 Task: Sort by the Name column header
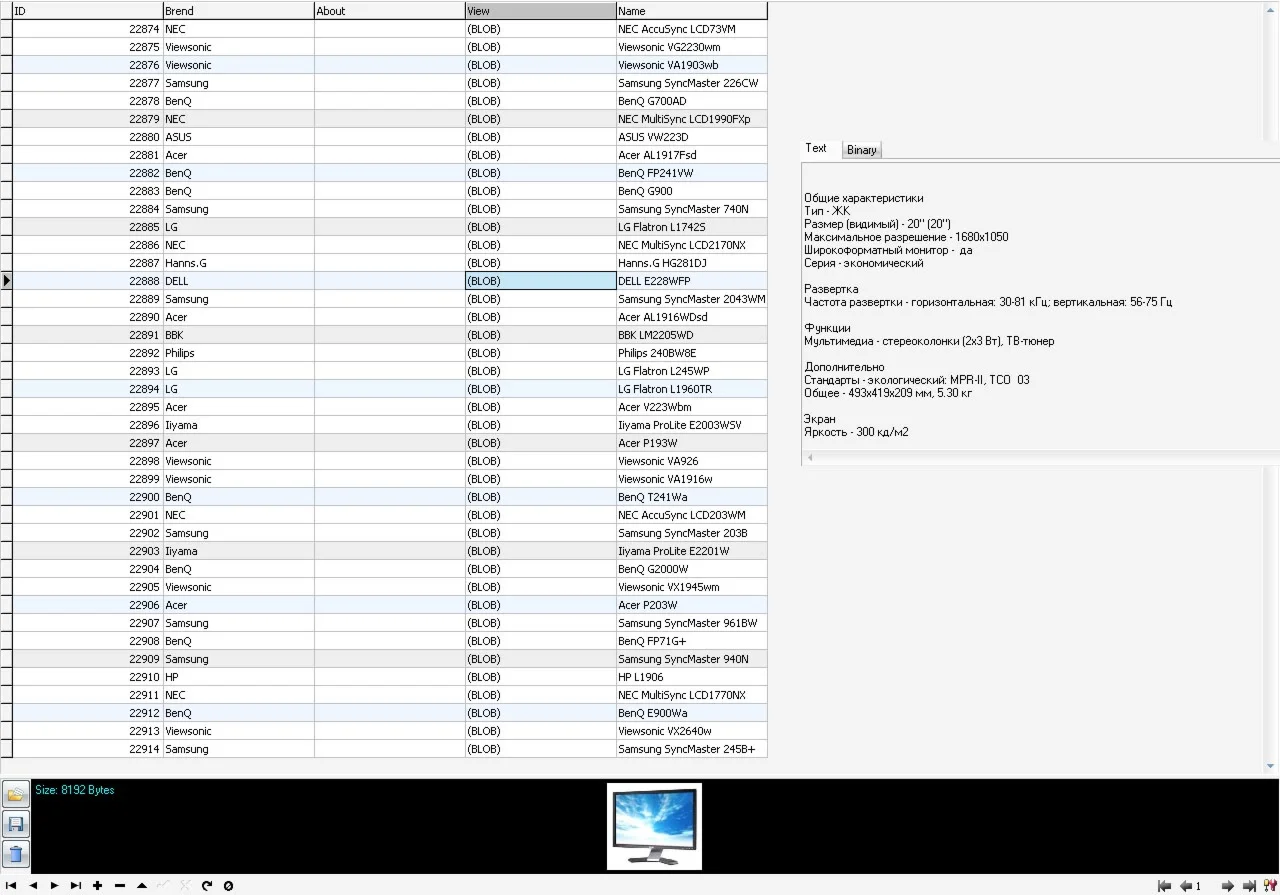[691, 10]
